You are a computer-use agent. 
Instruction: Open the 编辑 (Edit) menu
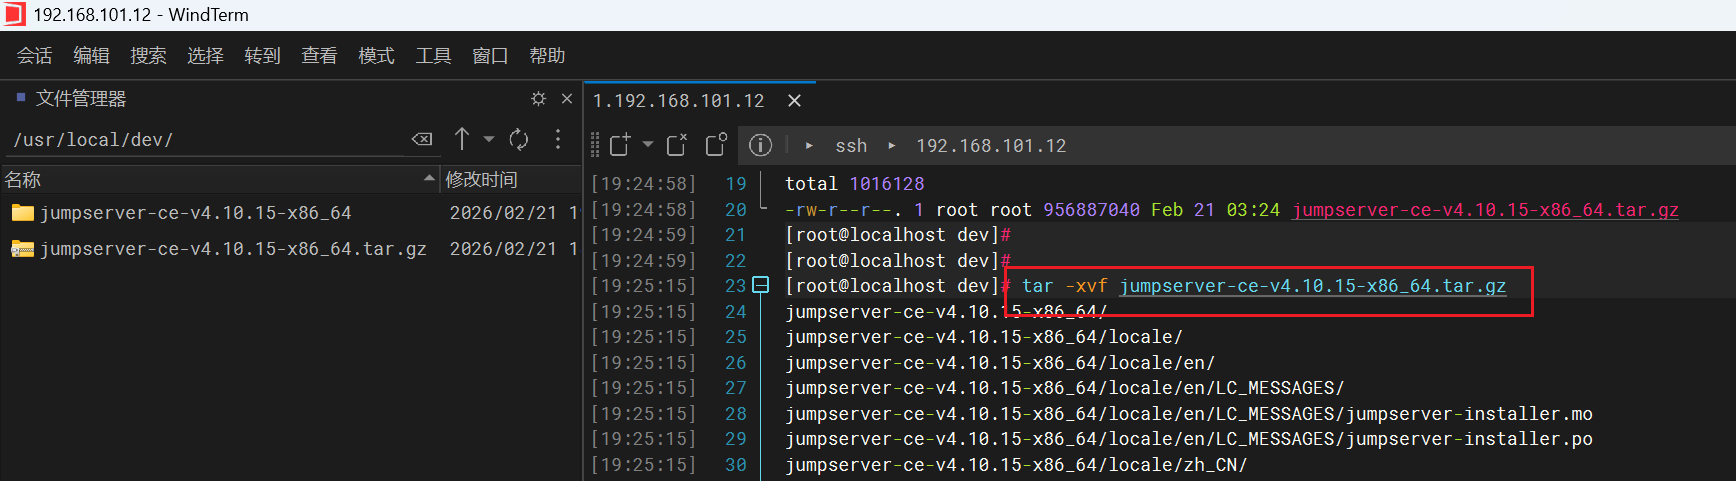[91, 56]
